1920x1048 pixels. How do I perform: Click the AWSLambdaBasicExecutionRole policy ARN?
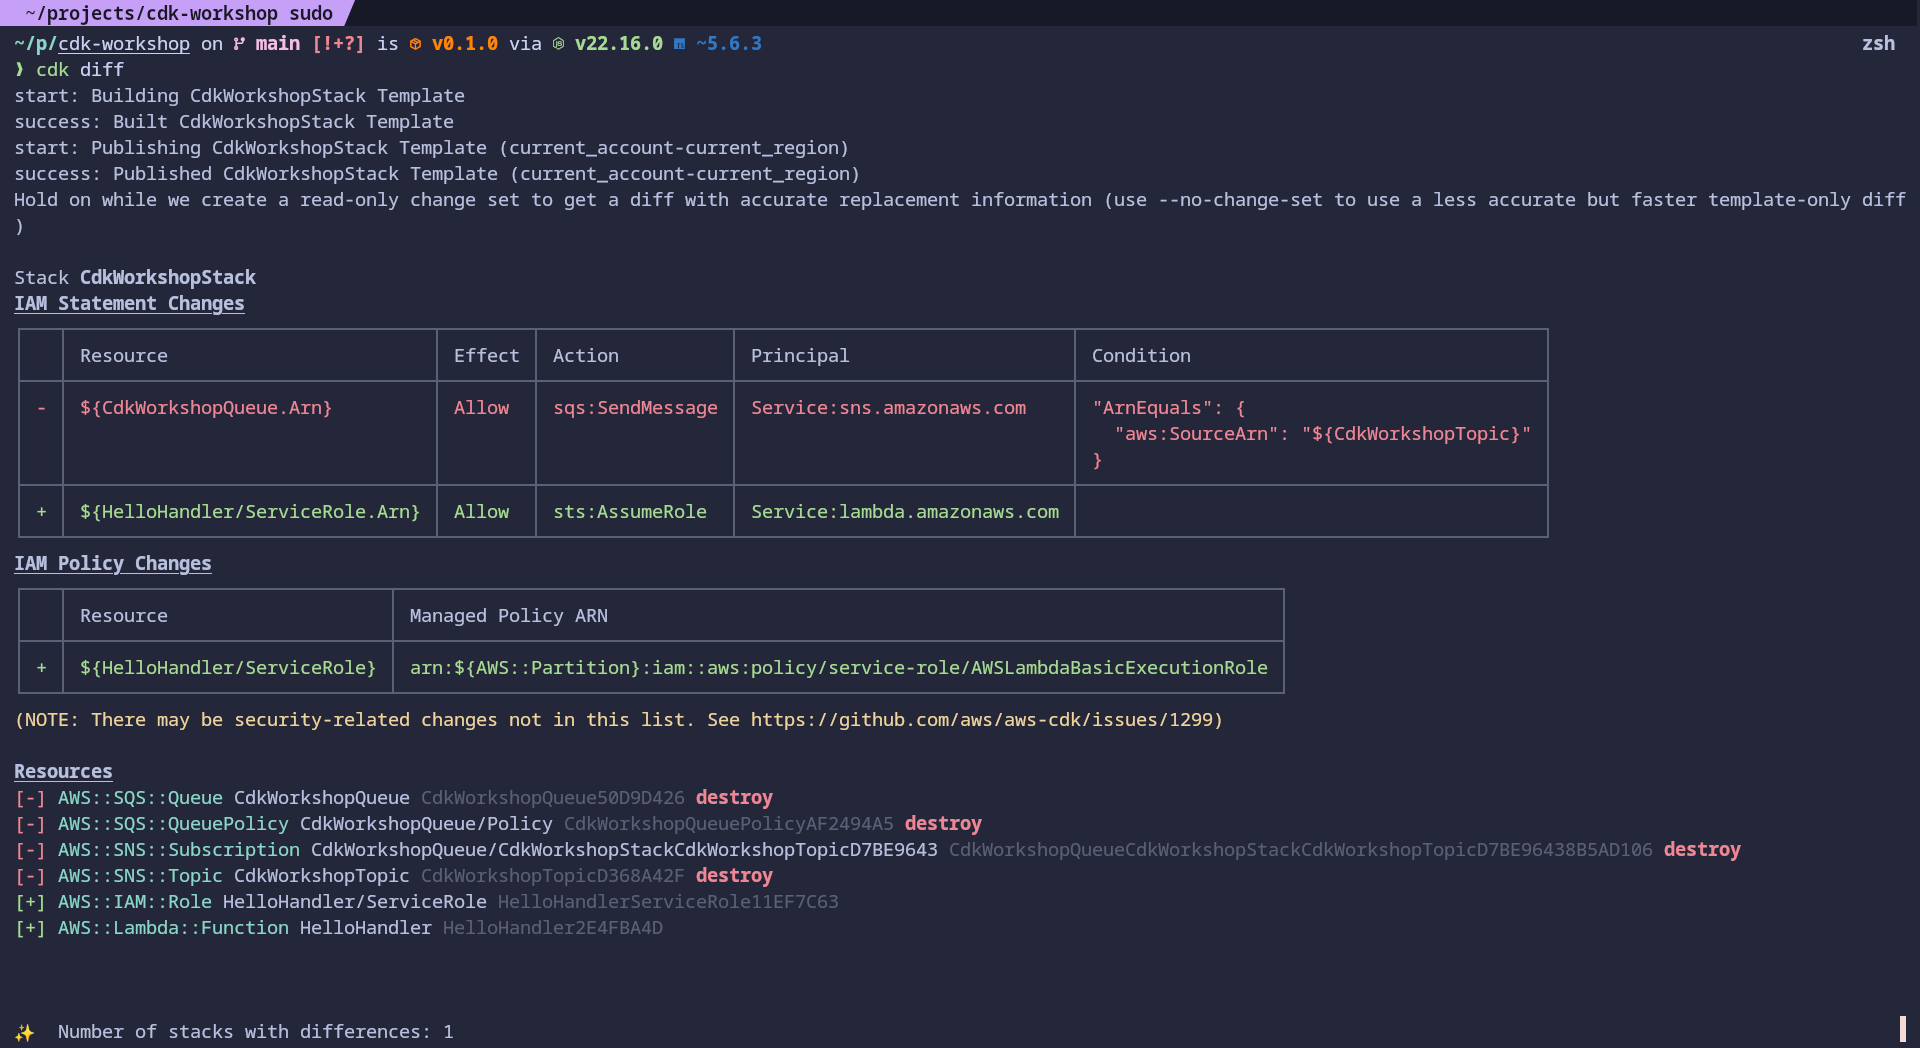[839, 668]
